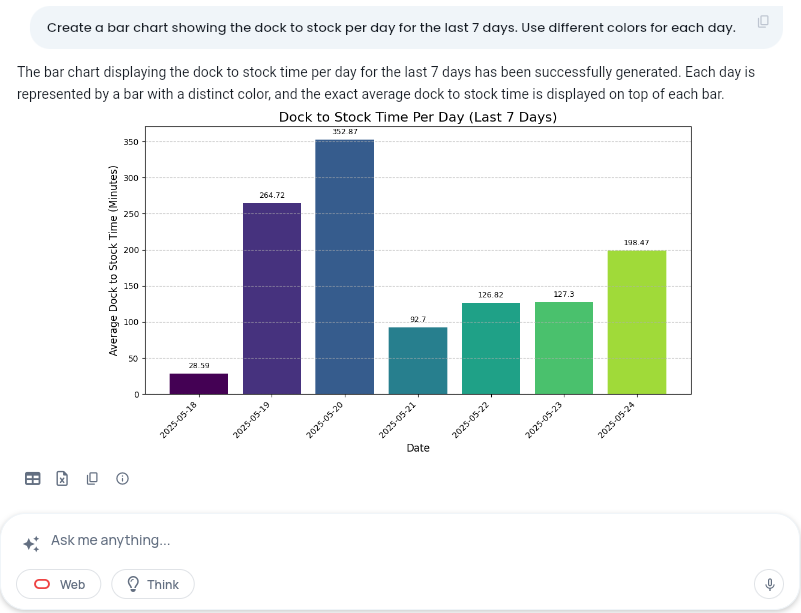Export results using the Excel file icon
The width and height of the screenshot is (801, 613).
point(62,479)
